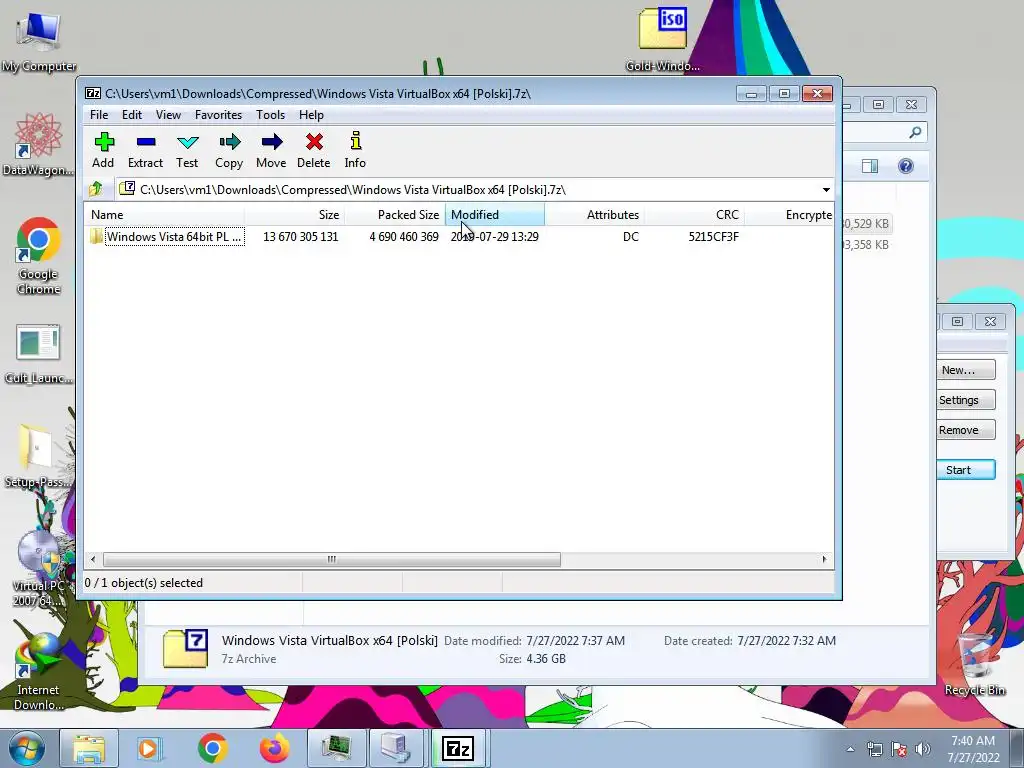Click the New... button in background window
1024x768 pixels.
[966, 370]
